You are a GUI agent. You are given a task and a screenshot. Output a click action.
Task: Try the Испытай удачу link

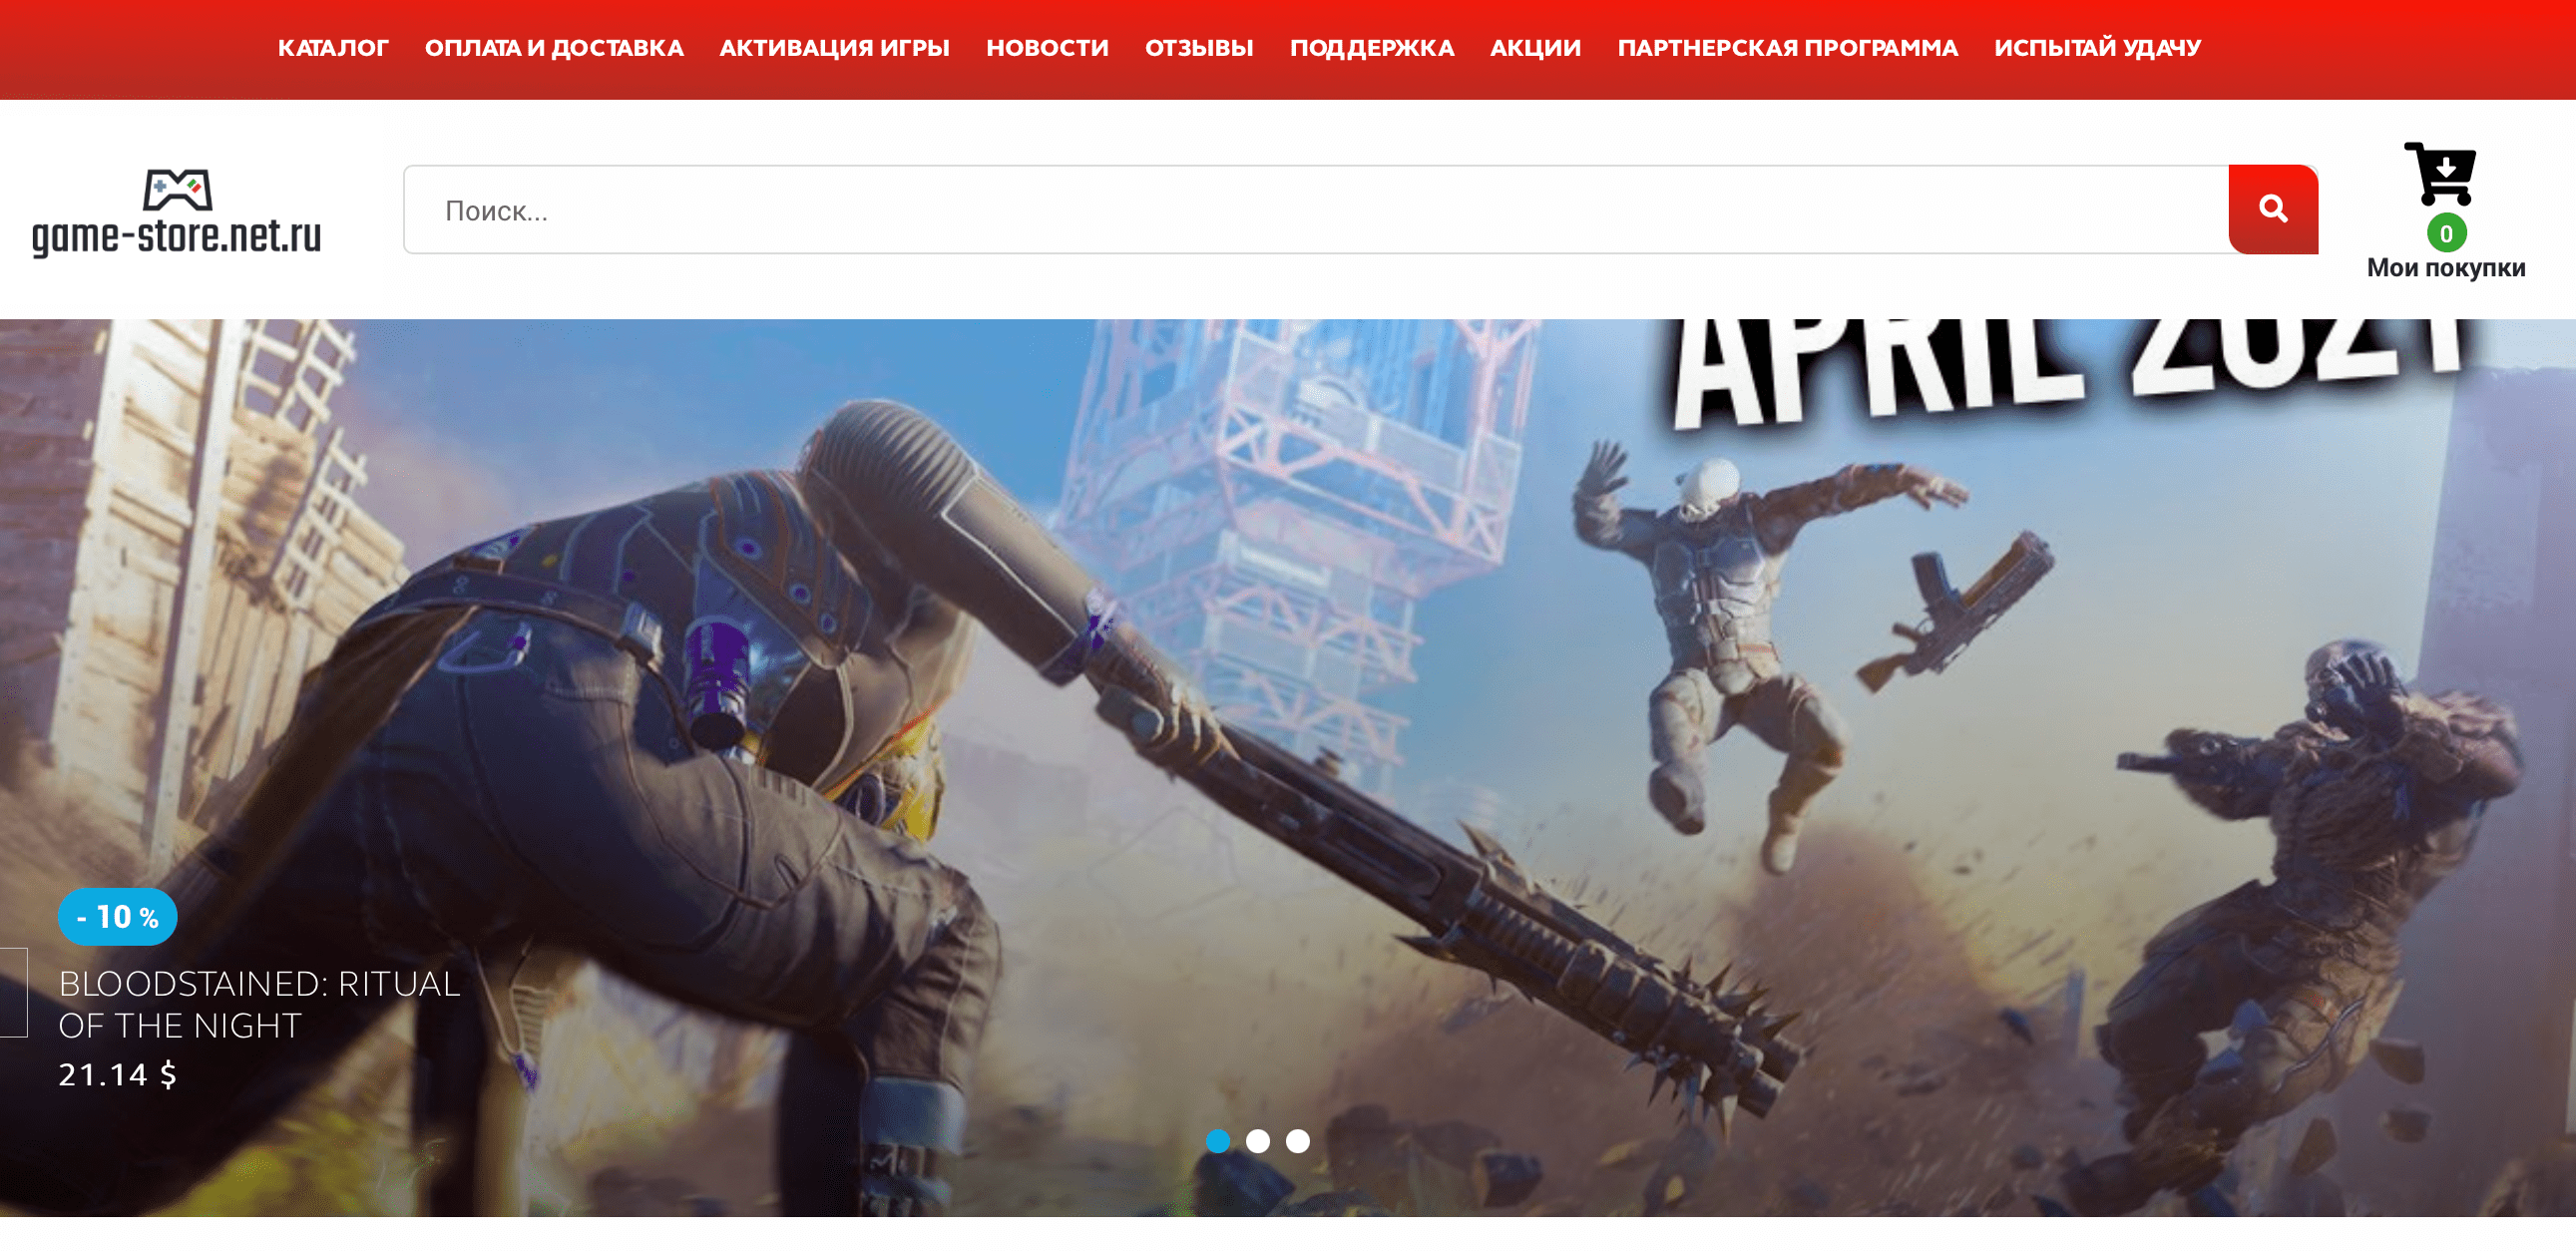click(x=2097, y=48)
